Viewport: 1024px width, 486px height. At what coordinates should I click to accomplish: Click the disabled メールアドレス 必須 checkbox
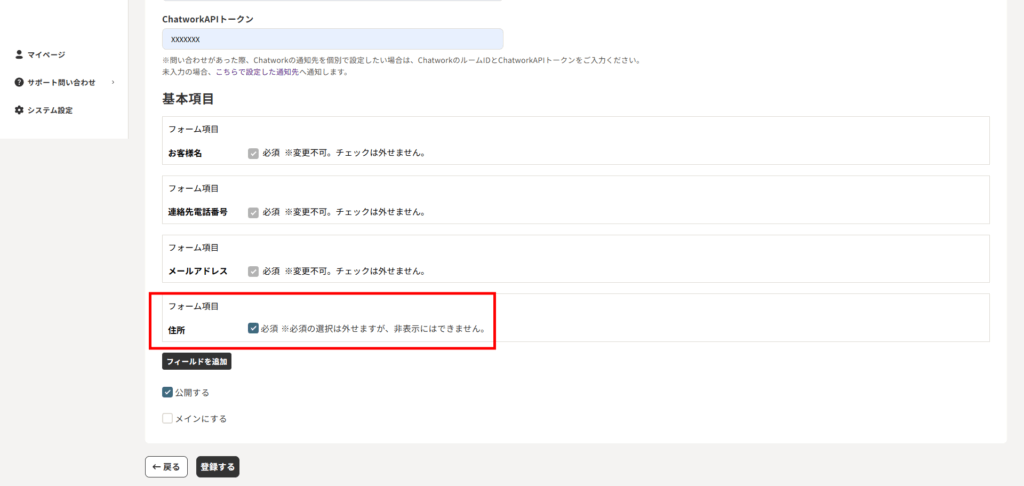(253, 271)
